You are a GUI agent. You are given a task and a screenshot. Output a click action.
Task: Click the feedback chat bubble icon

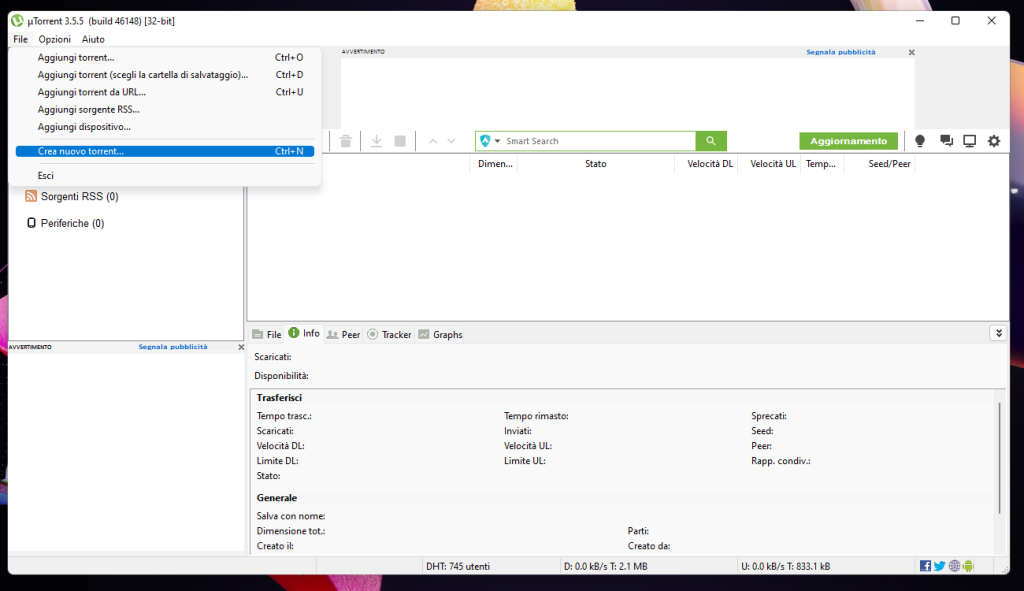pyautogui.click(x=945, y=141)
